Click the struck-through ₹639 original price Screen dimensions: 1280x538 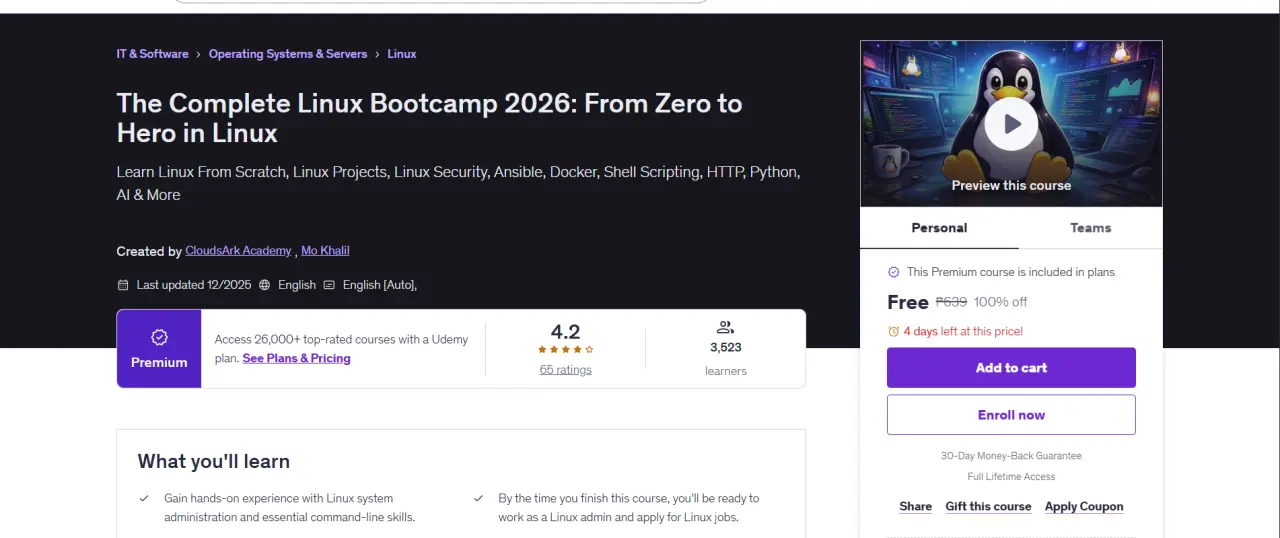(x=951, y=302)
